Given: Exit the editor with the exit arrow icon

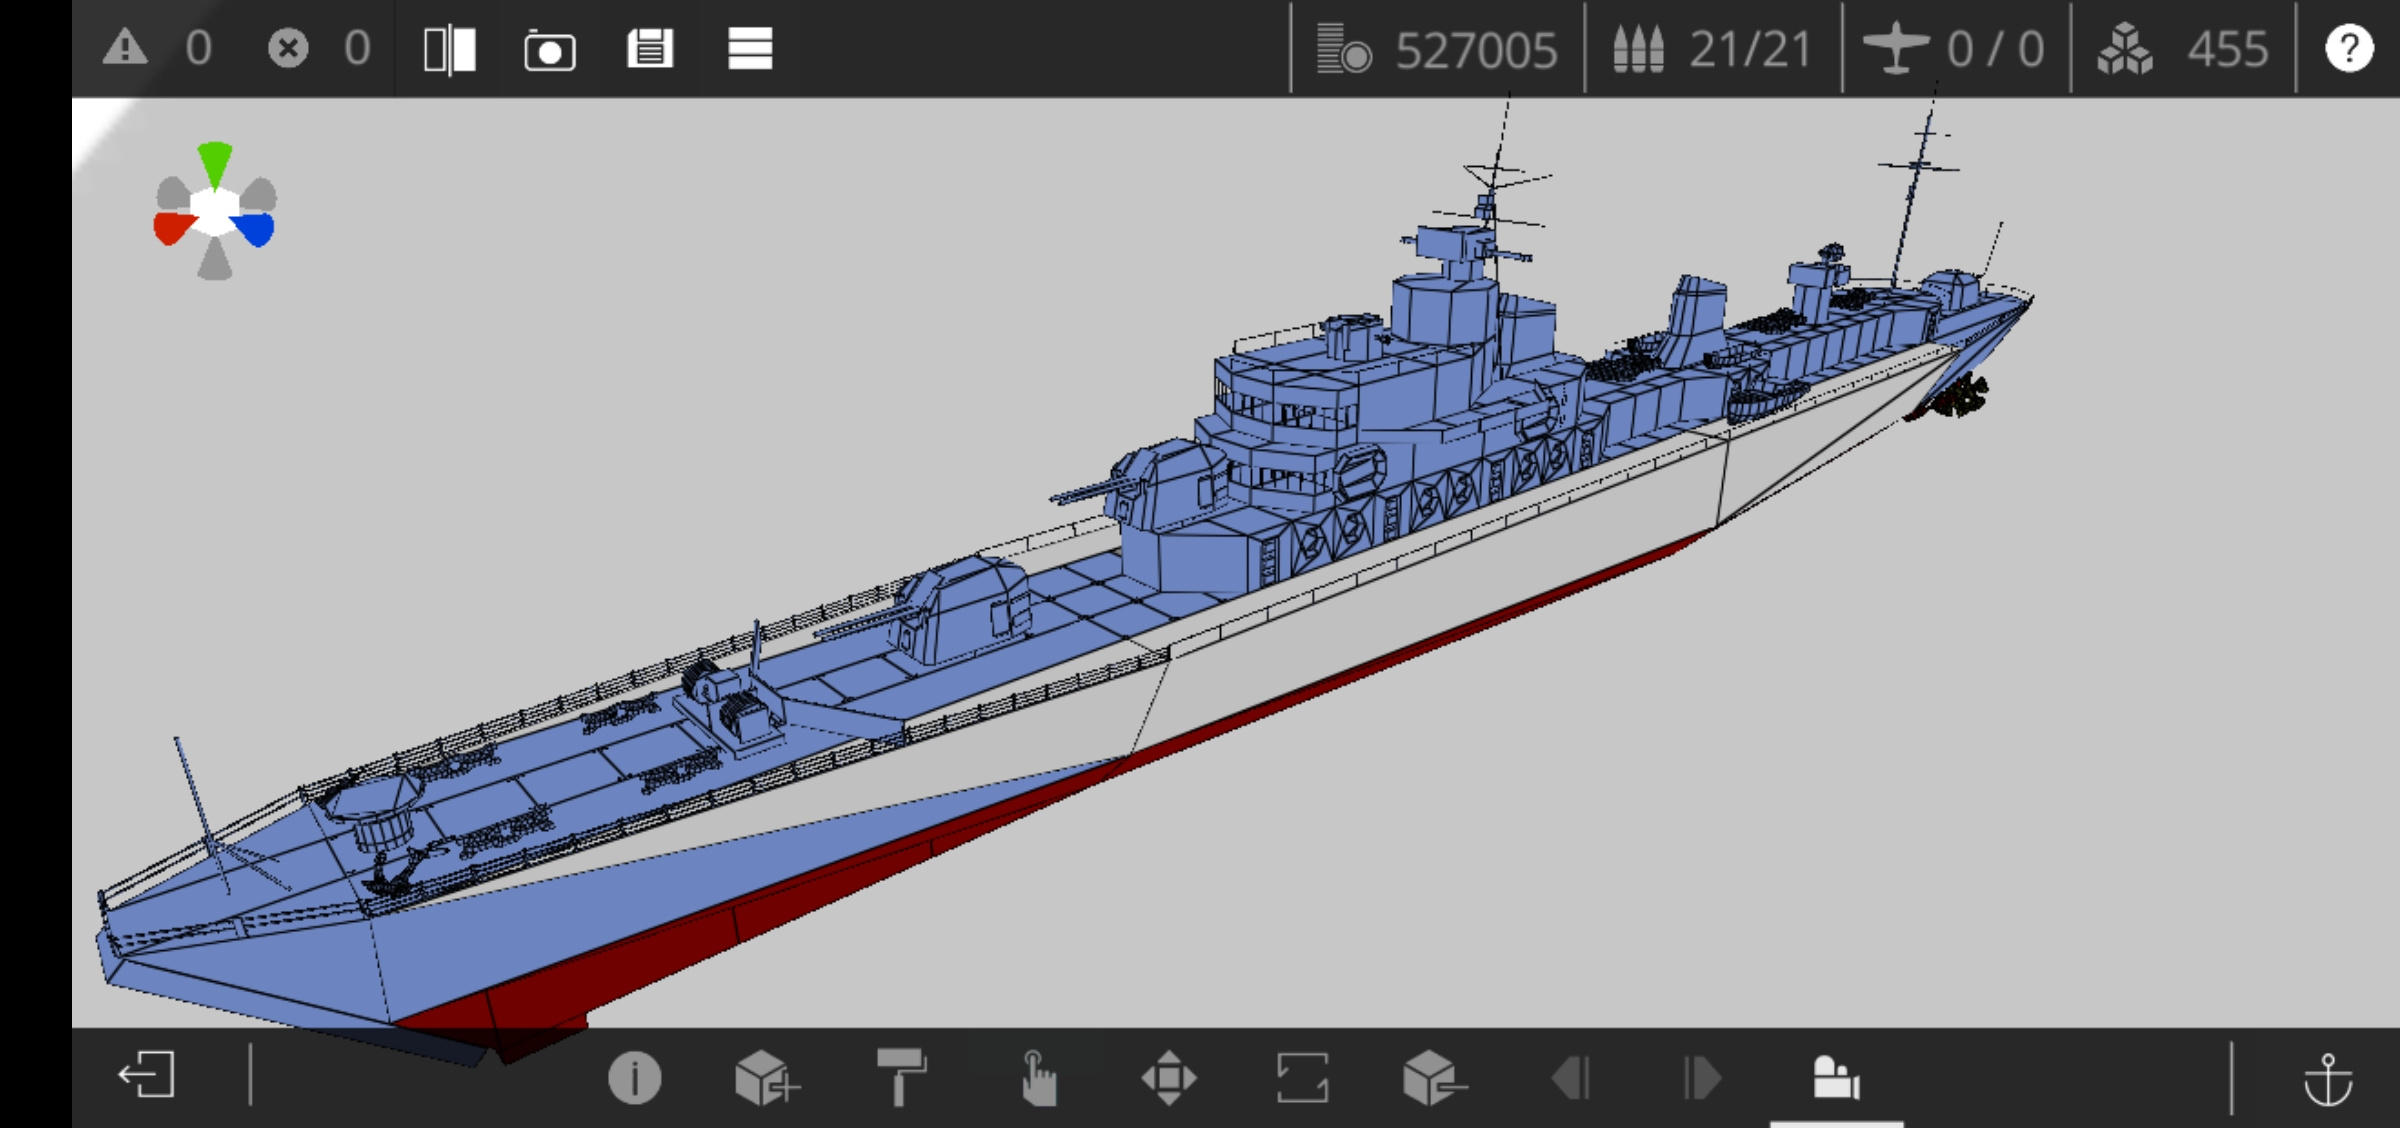Looking at the screenshot, I should (147, 1076).
